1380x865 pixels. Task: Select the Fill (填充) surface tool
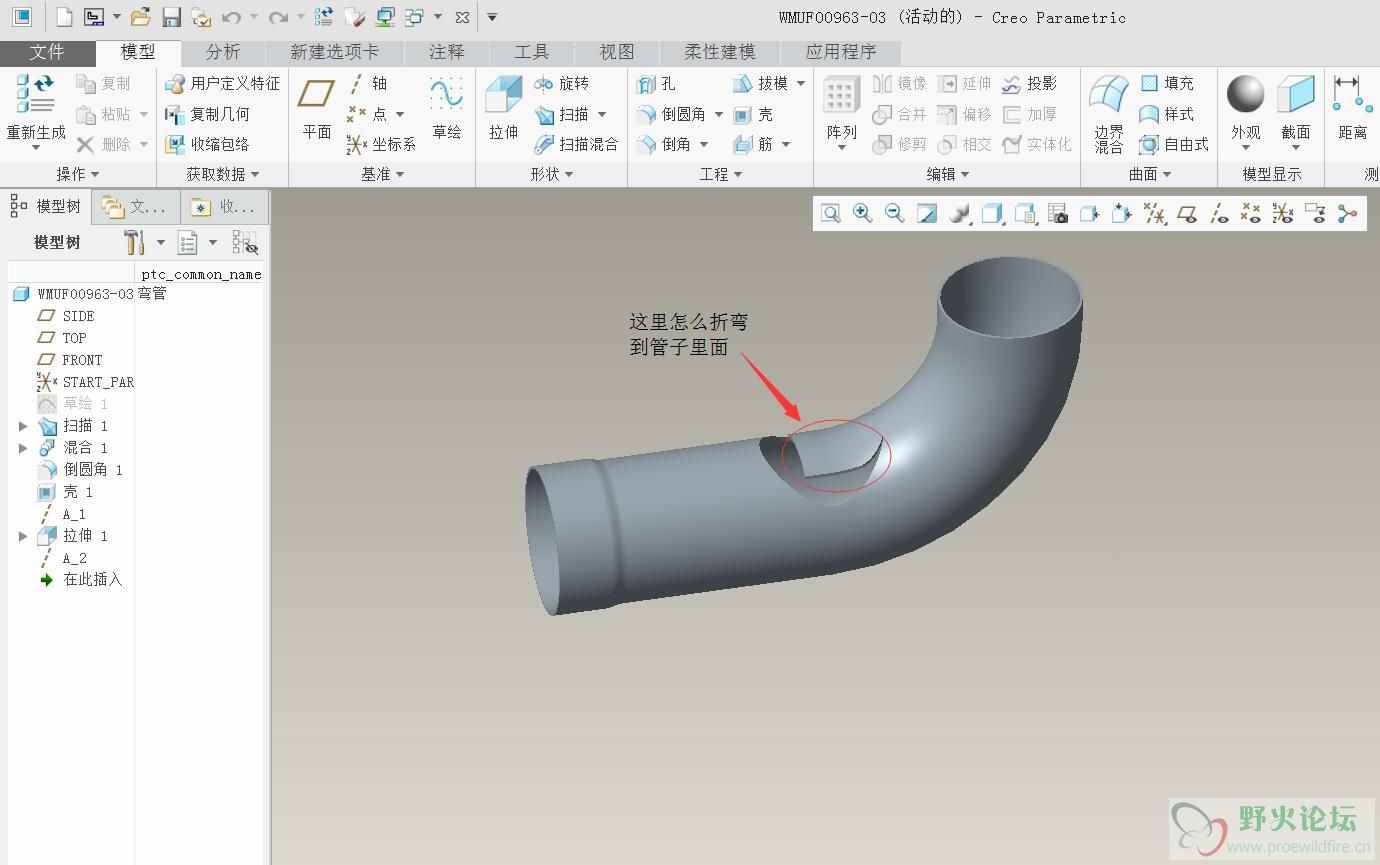pyautogui.click(x=1167, y=83)
